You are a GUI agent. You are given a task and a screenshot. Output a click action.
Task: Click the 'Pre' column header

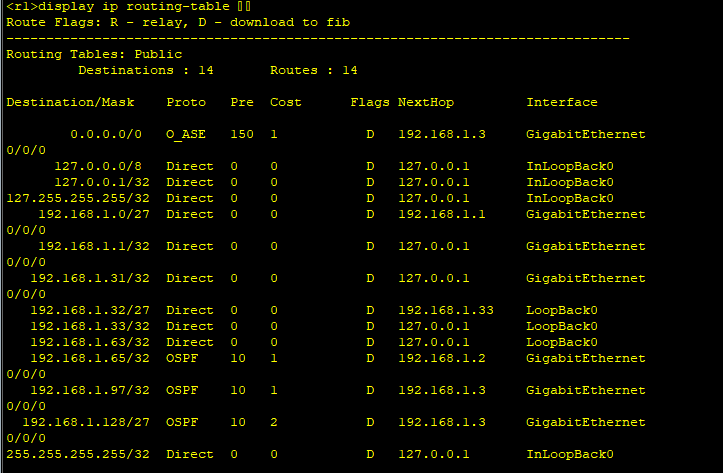242,102
